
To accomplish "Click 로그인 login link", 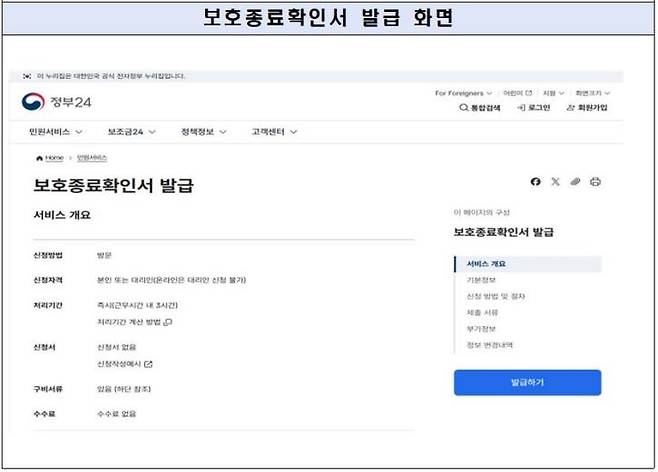I will pos(533,108).
